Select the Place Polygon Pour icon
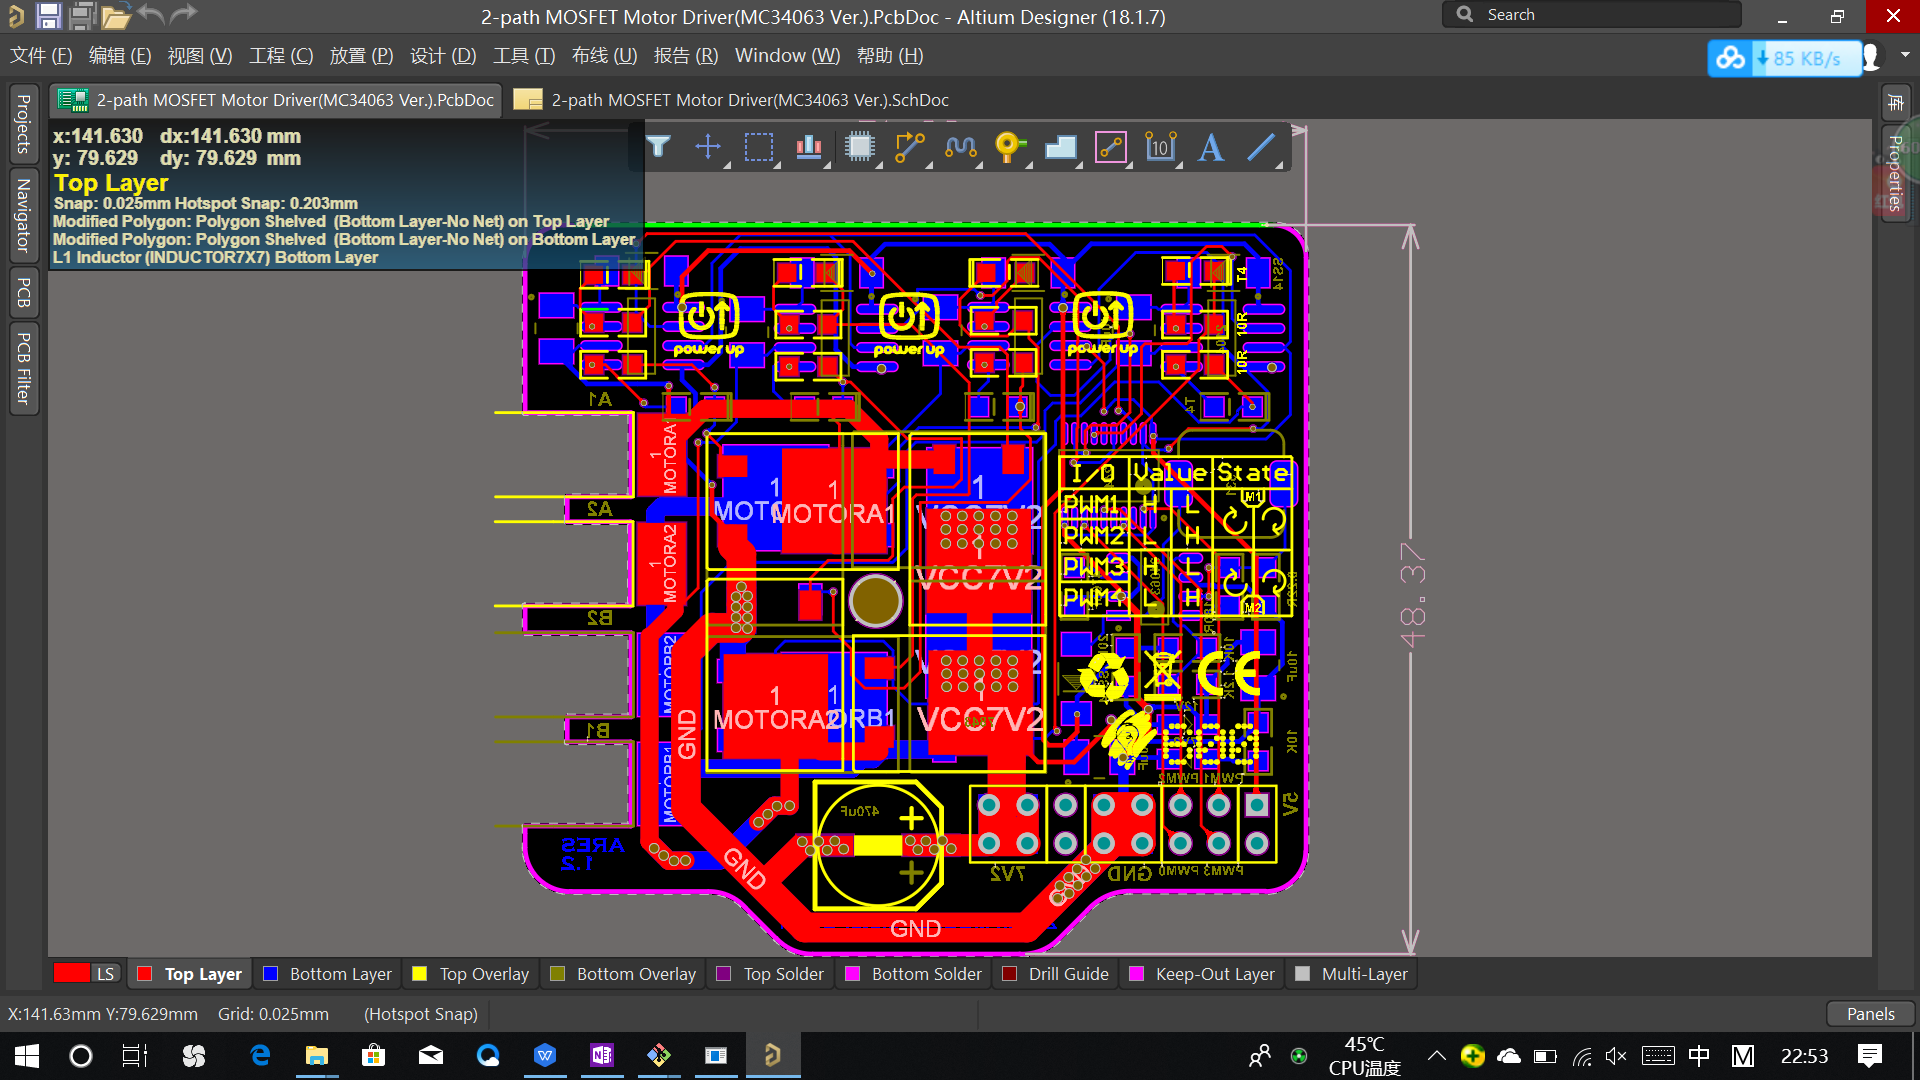1920x1080 pixels. (1060, 147)
